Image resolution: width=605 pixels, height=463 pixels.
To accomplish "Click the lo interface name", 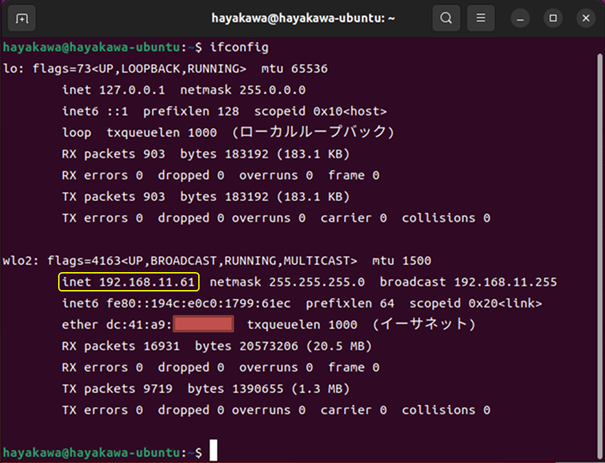I will [11, 69].
